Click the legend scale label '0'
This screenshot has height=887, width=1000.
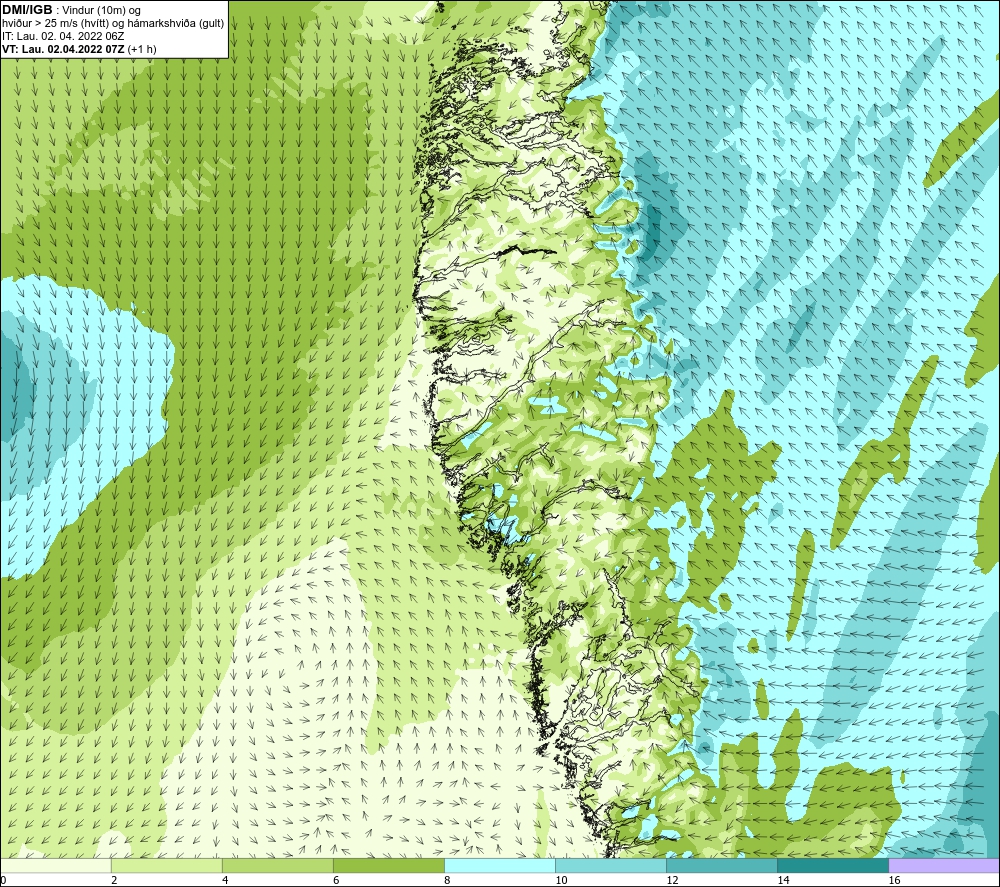coord(4,880)
